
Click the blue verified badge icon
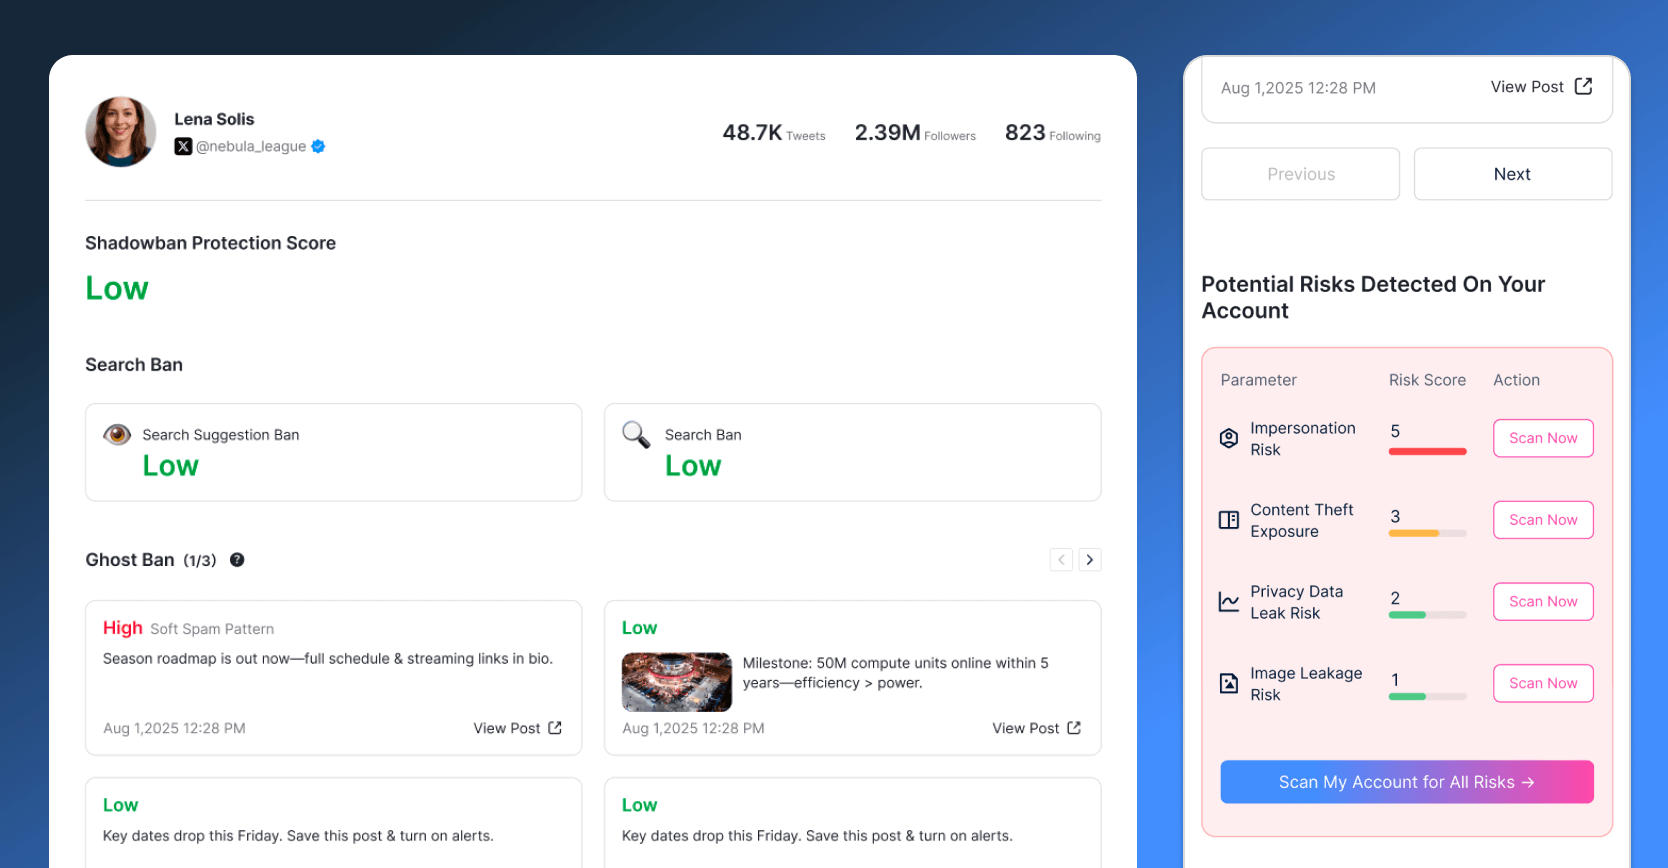pyautogui.click(x=318, y=146)
